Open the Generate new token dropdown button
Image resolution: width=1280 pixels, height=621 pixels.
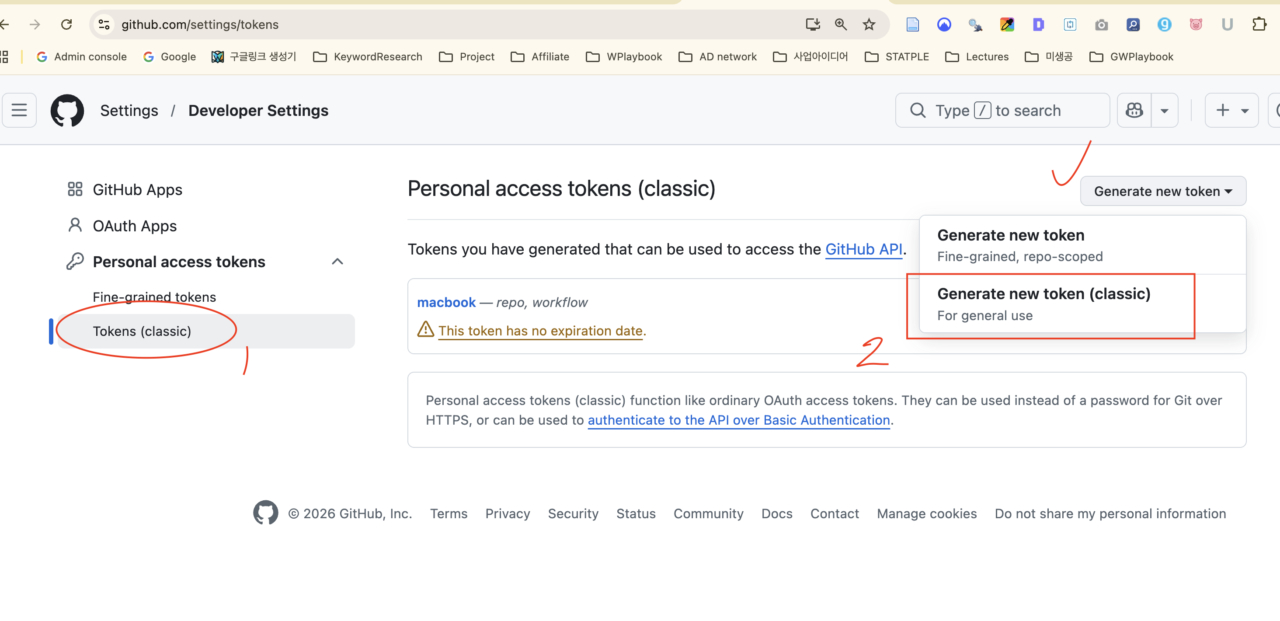(x=1163, y=191)
